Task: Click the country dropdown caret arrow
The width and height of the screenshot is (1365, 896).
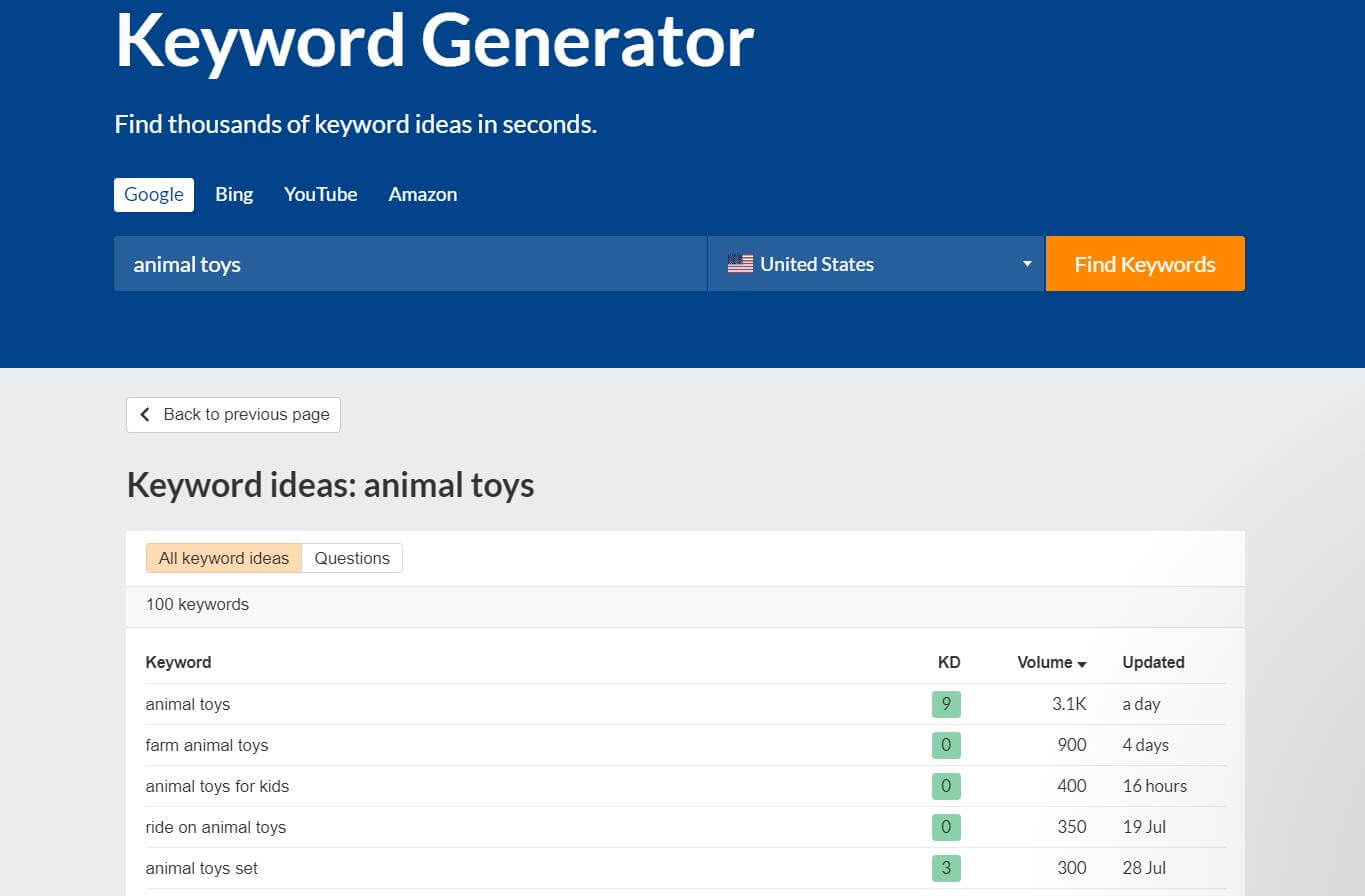Action: [1026, 264]
